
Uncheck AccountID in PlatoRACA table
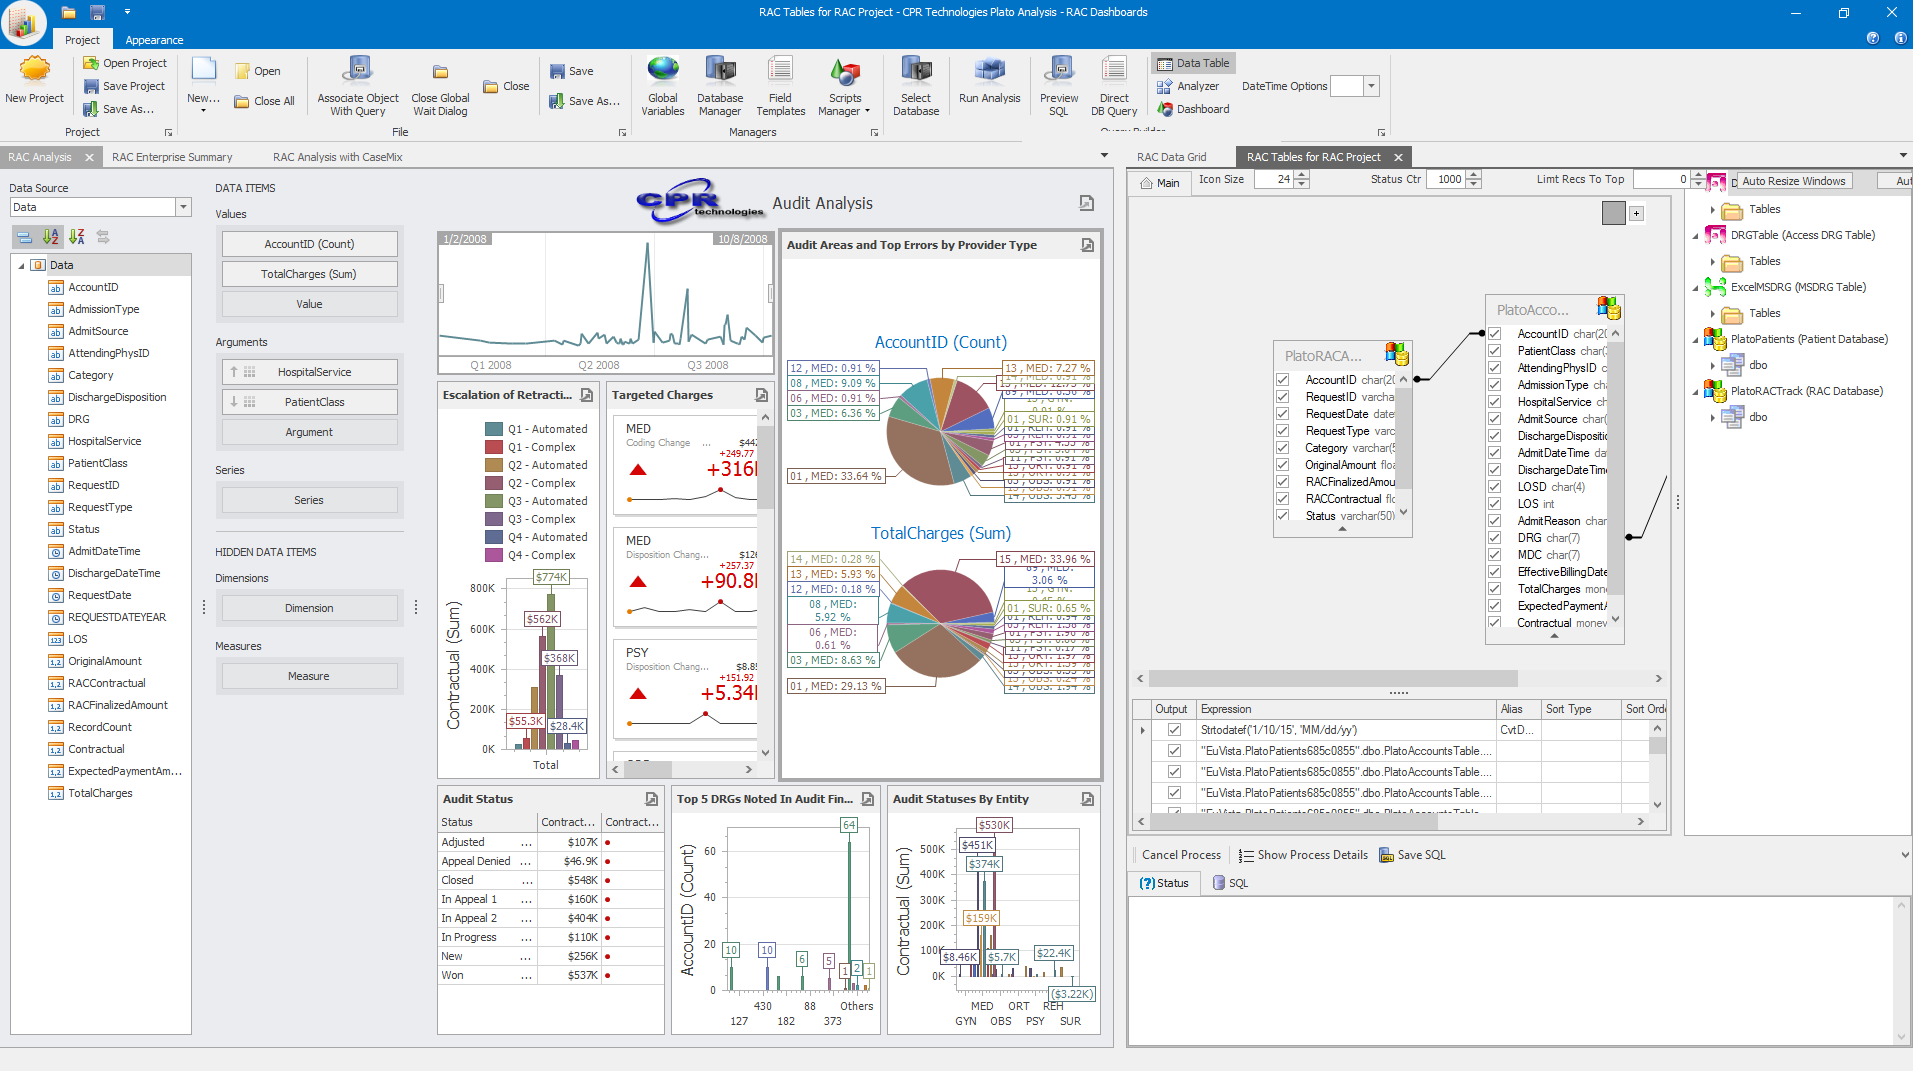(x=1282, y=380)
